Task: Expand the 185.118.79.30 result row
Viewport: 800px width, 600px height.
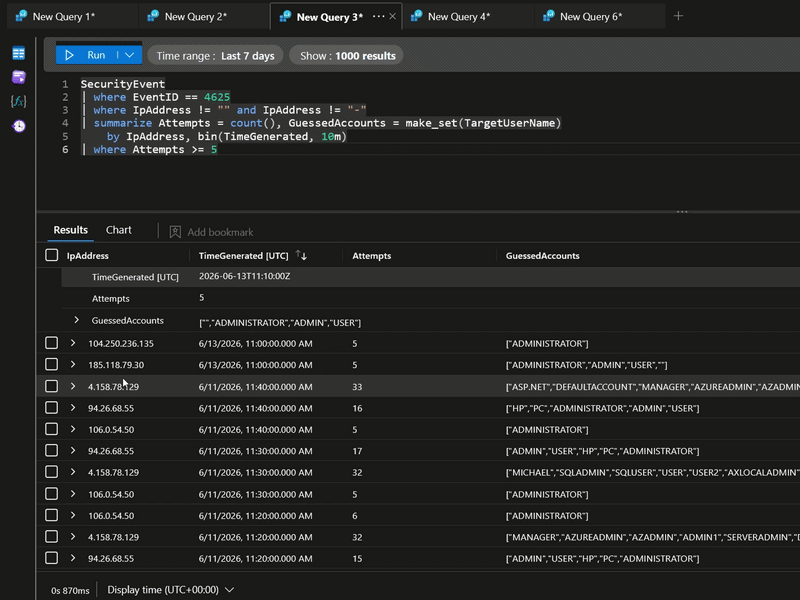Action: (x=73, y=364)
